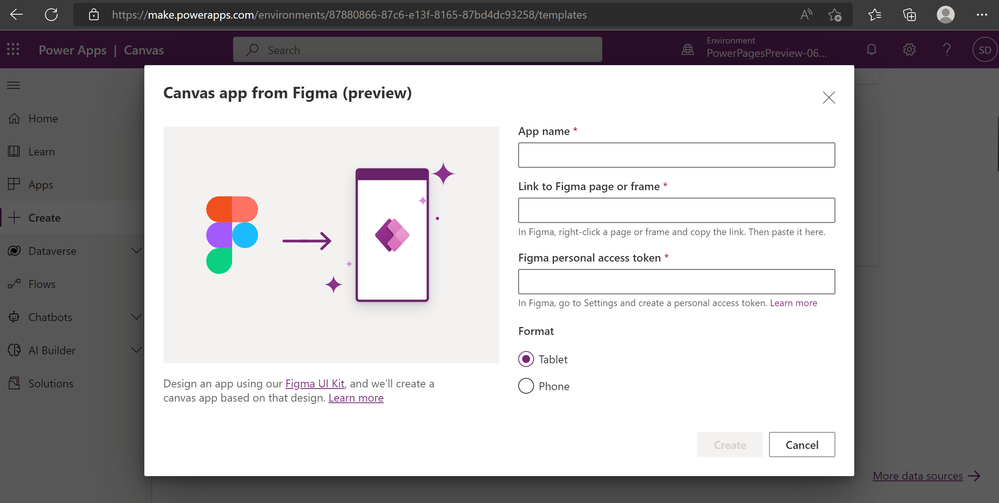Select the Phone format radio button

tap(526, 386)
